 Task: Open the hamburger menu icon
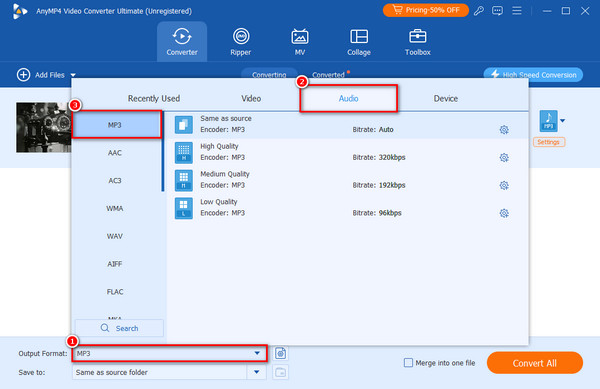(x=517, y=11)
